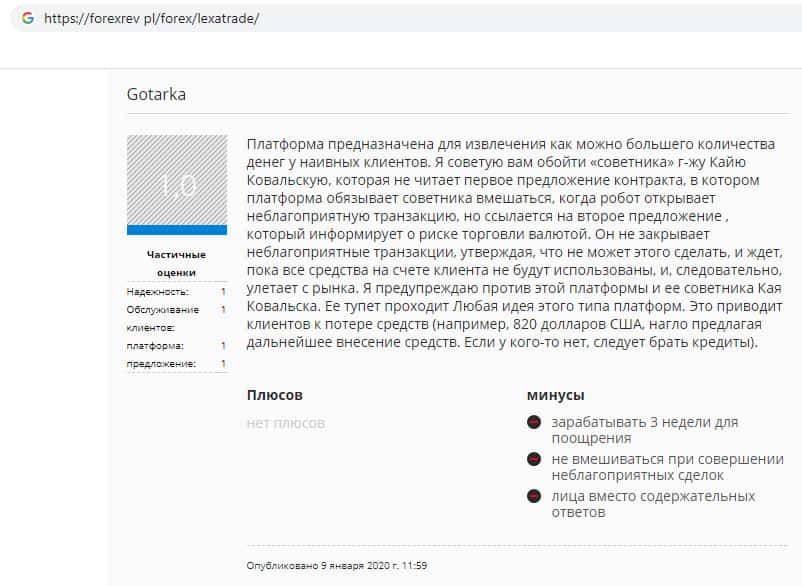Click the 'Надежность:' rating row

176,291
